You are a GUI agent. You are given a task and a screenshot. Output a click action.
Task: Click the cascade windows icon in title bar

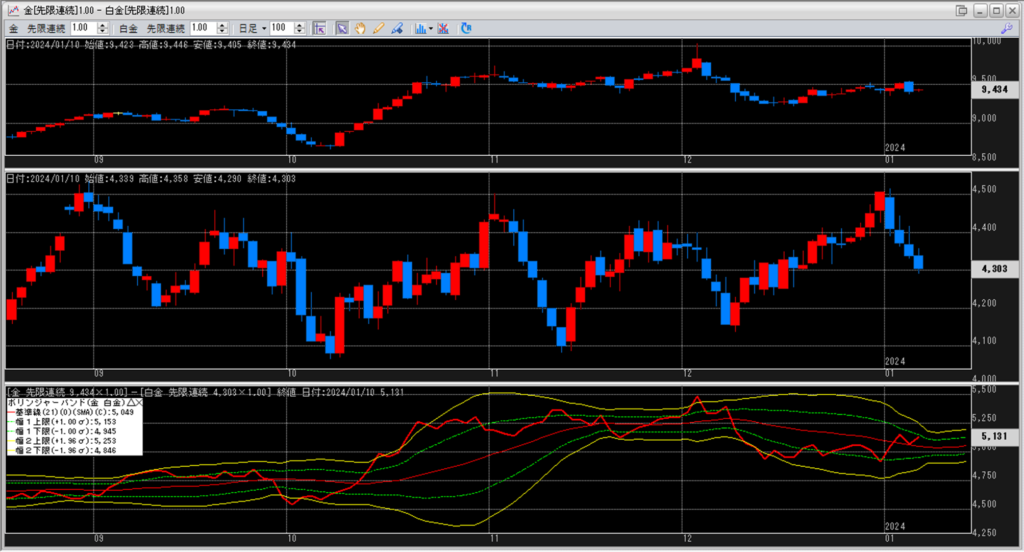[961, 10]
